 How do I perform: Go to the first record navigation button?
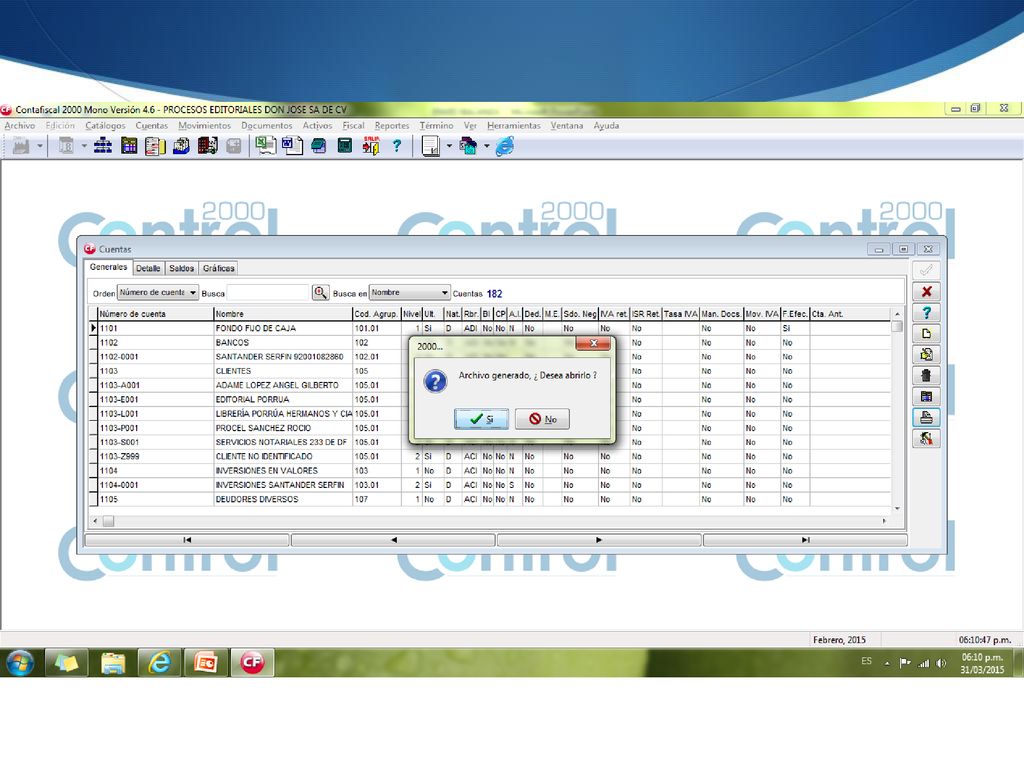[x=187, y=540]
